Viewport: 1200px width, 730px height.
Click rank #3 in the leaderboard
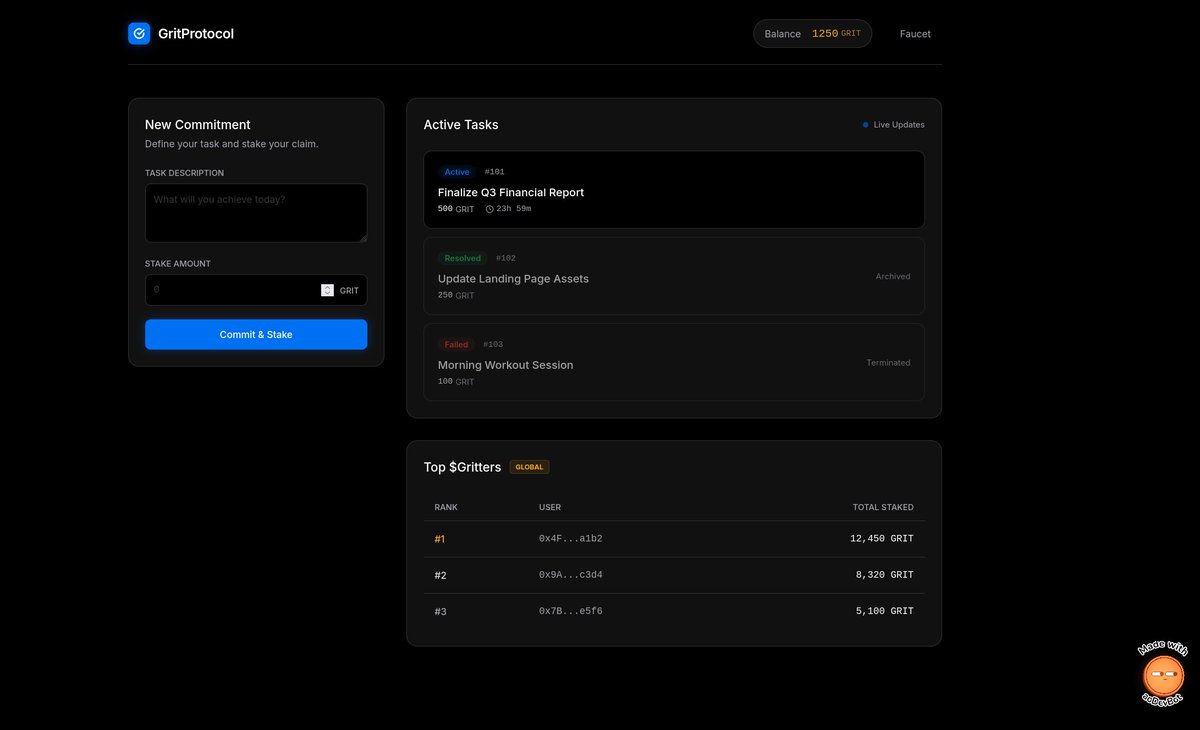(x=440, y=611)
